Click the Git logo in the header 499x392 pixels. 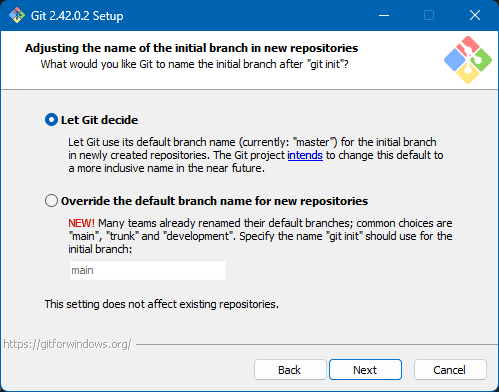tap(468, 60)
